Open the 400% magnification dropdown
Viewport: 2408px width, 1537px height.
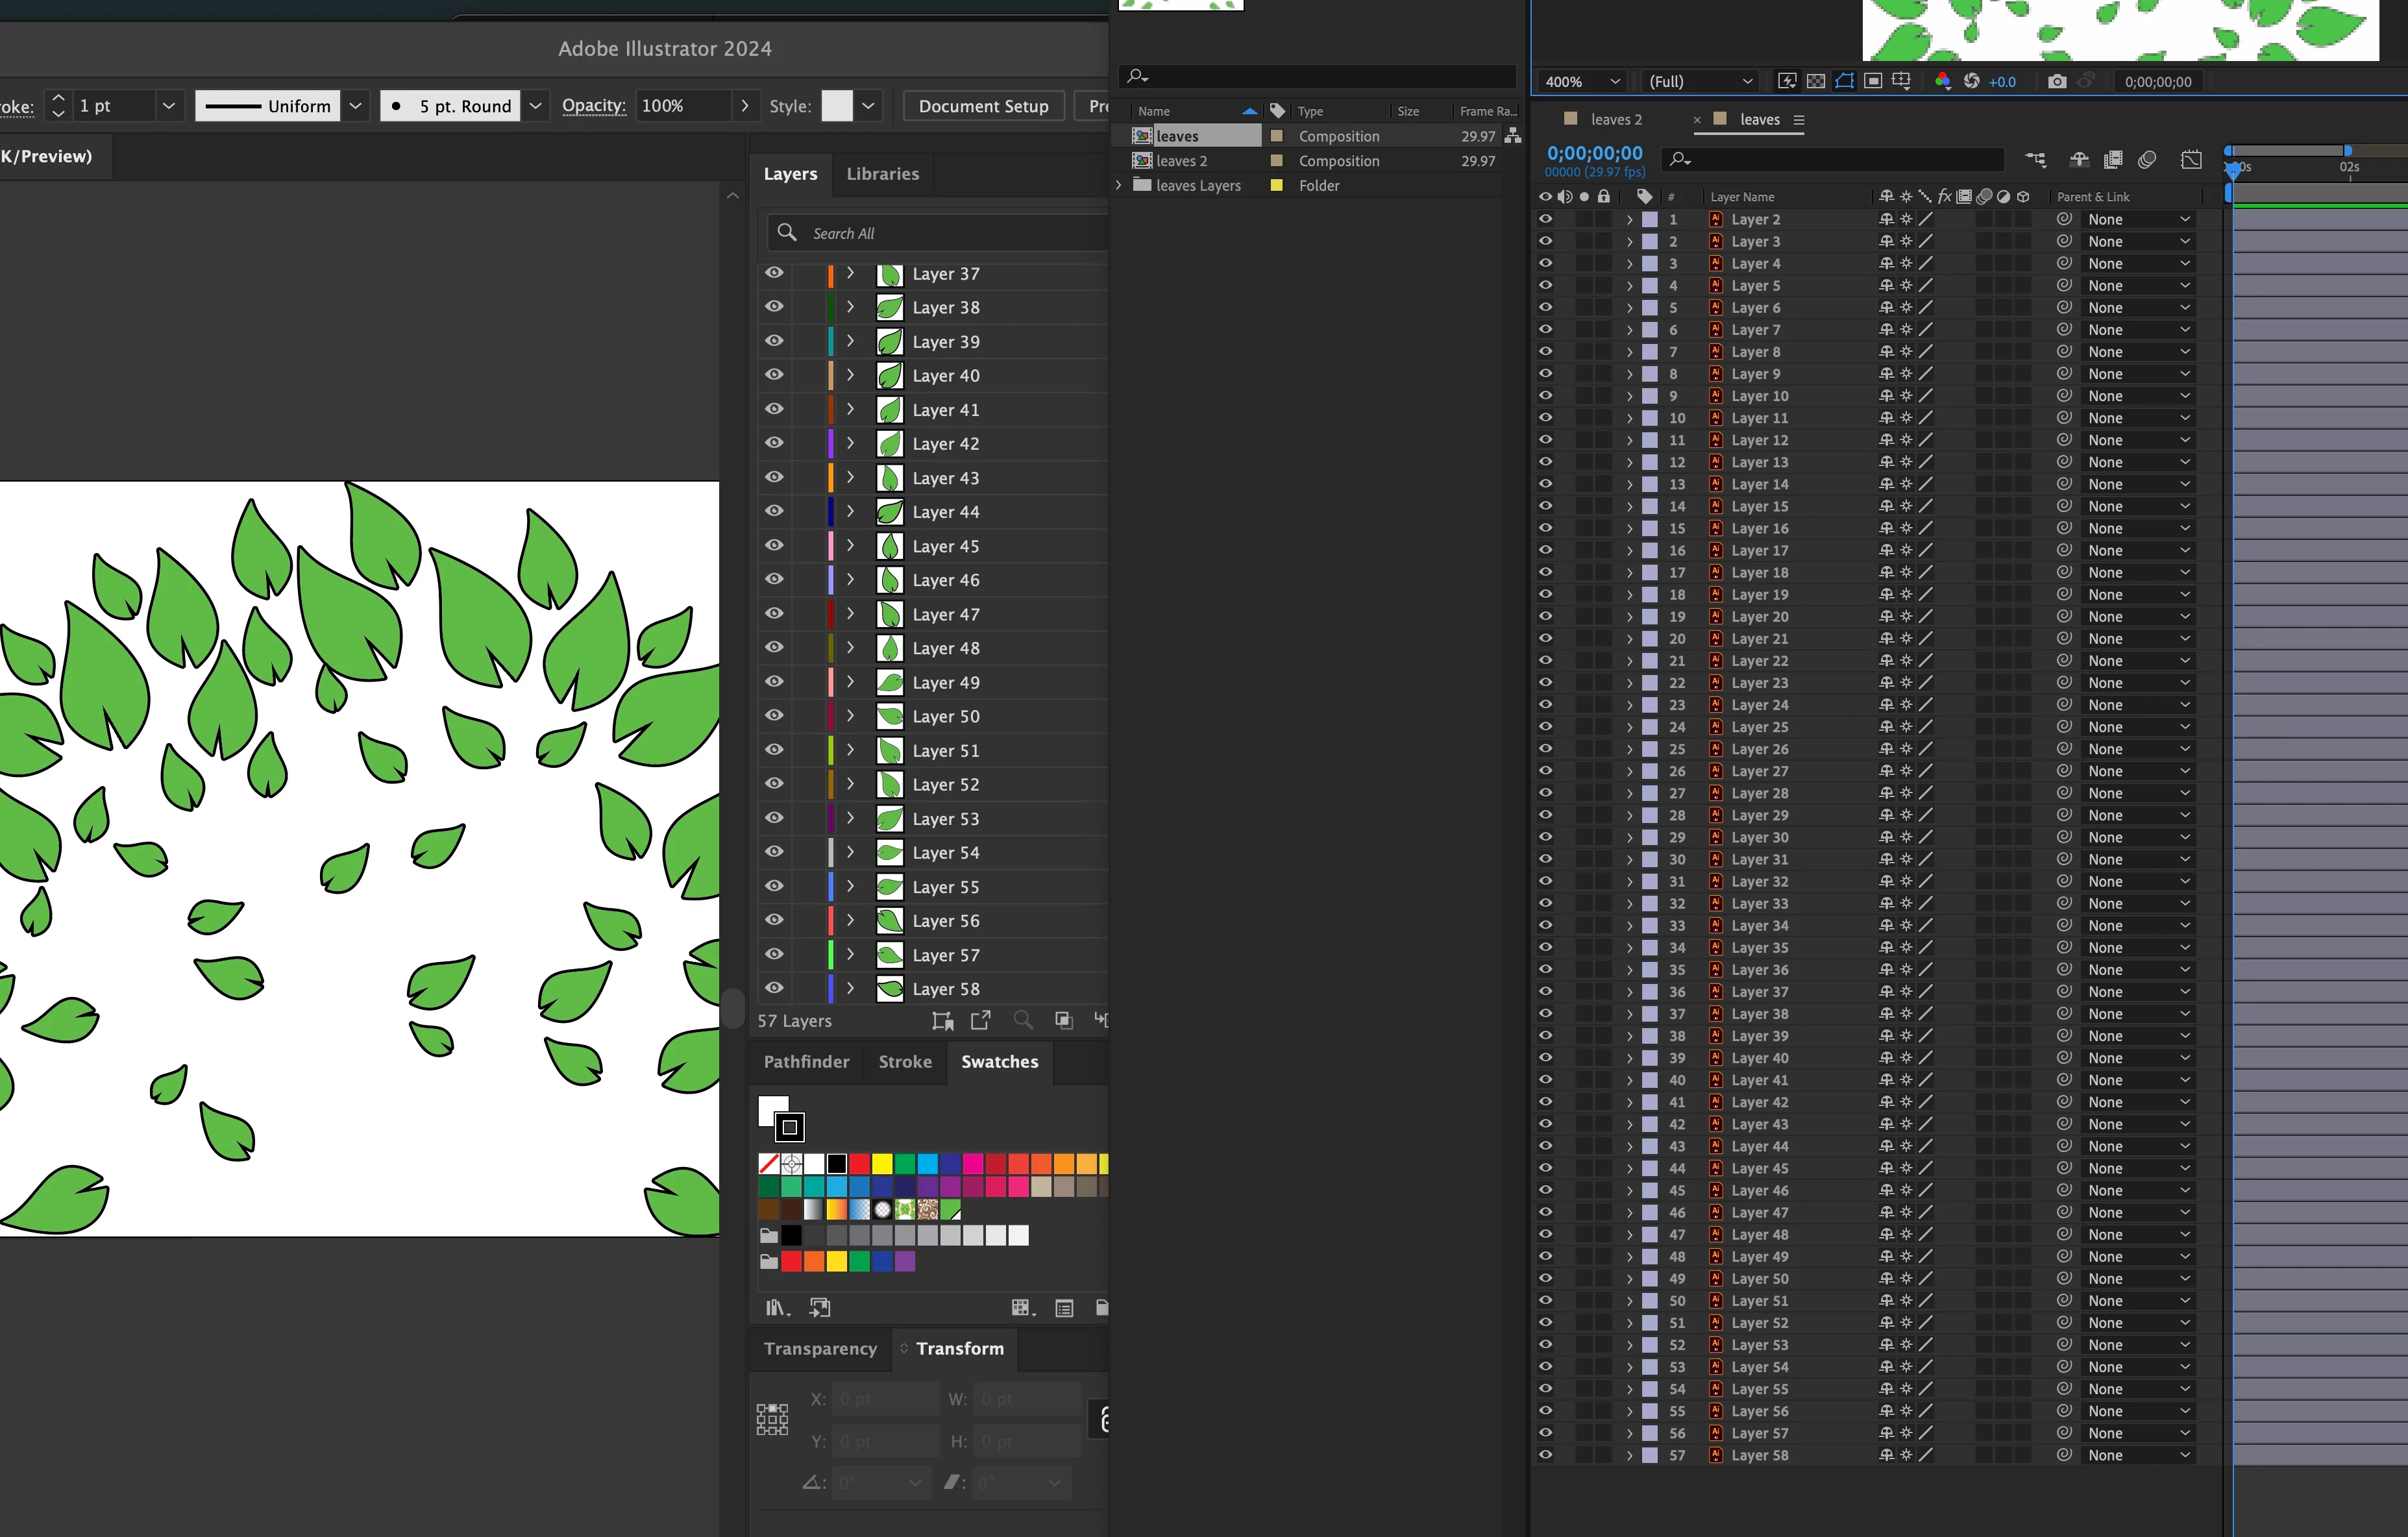(x=1582, y=82)
